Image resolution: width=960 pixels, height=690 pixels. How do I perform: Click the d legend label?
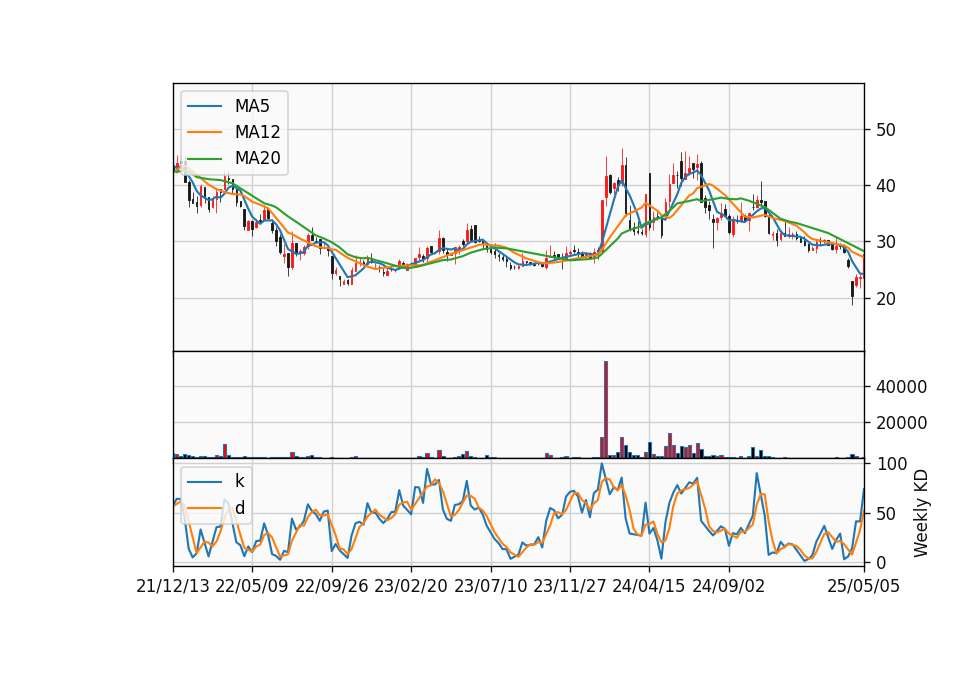point(239,508)
